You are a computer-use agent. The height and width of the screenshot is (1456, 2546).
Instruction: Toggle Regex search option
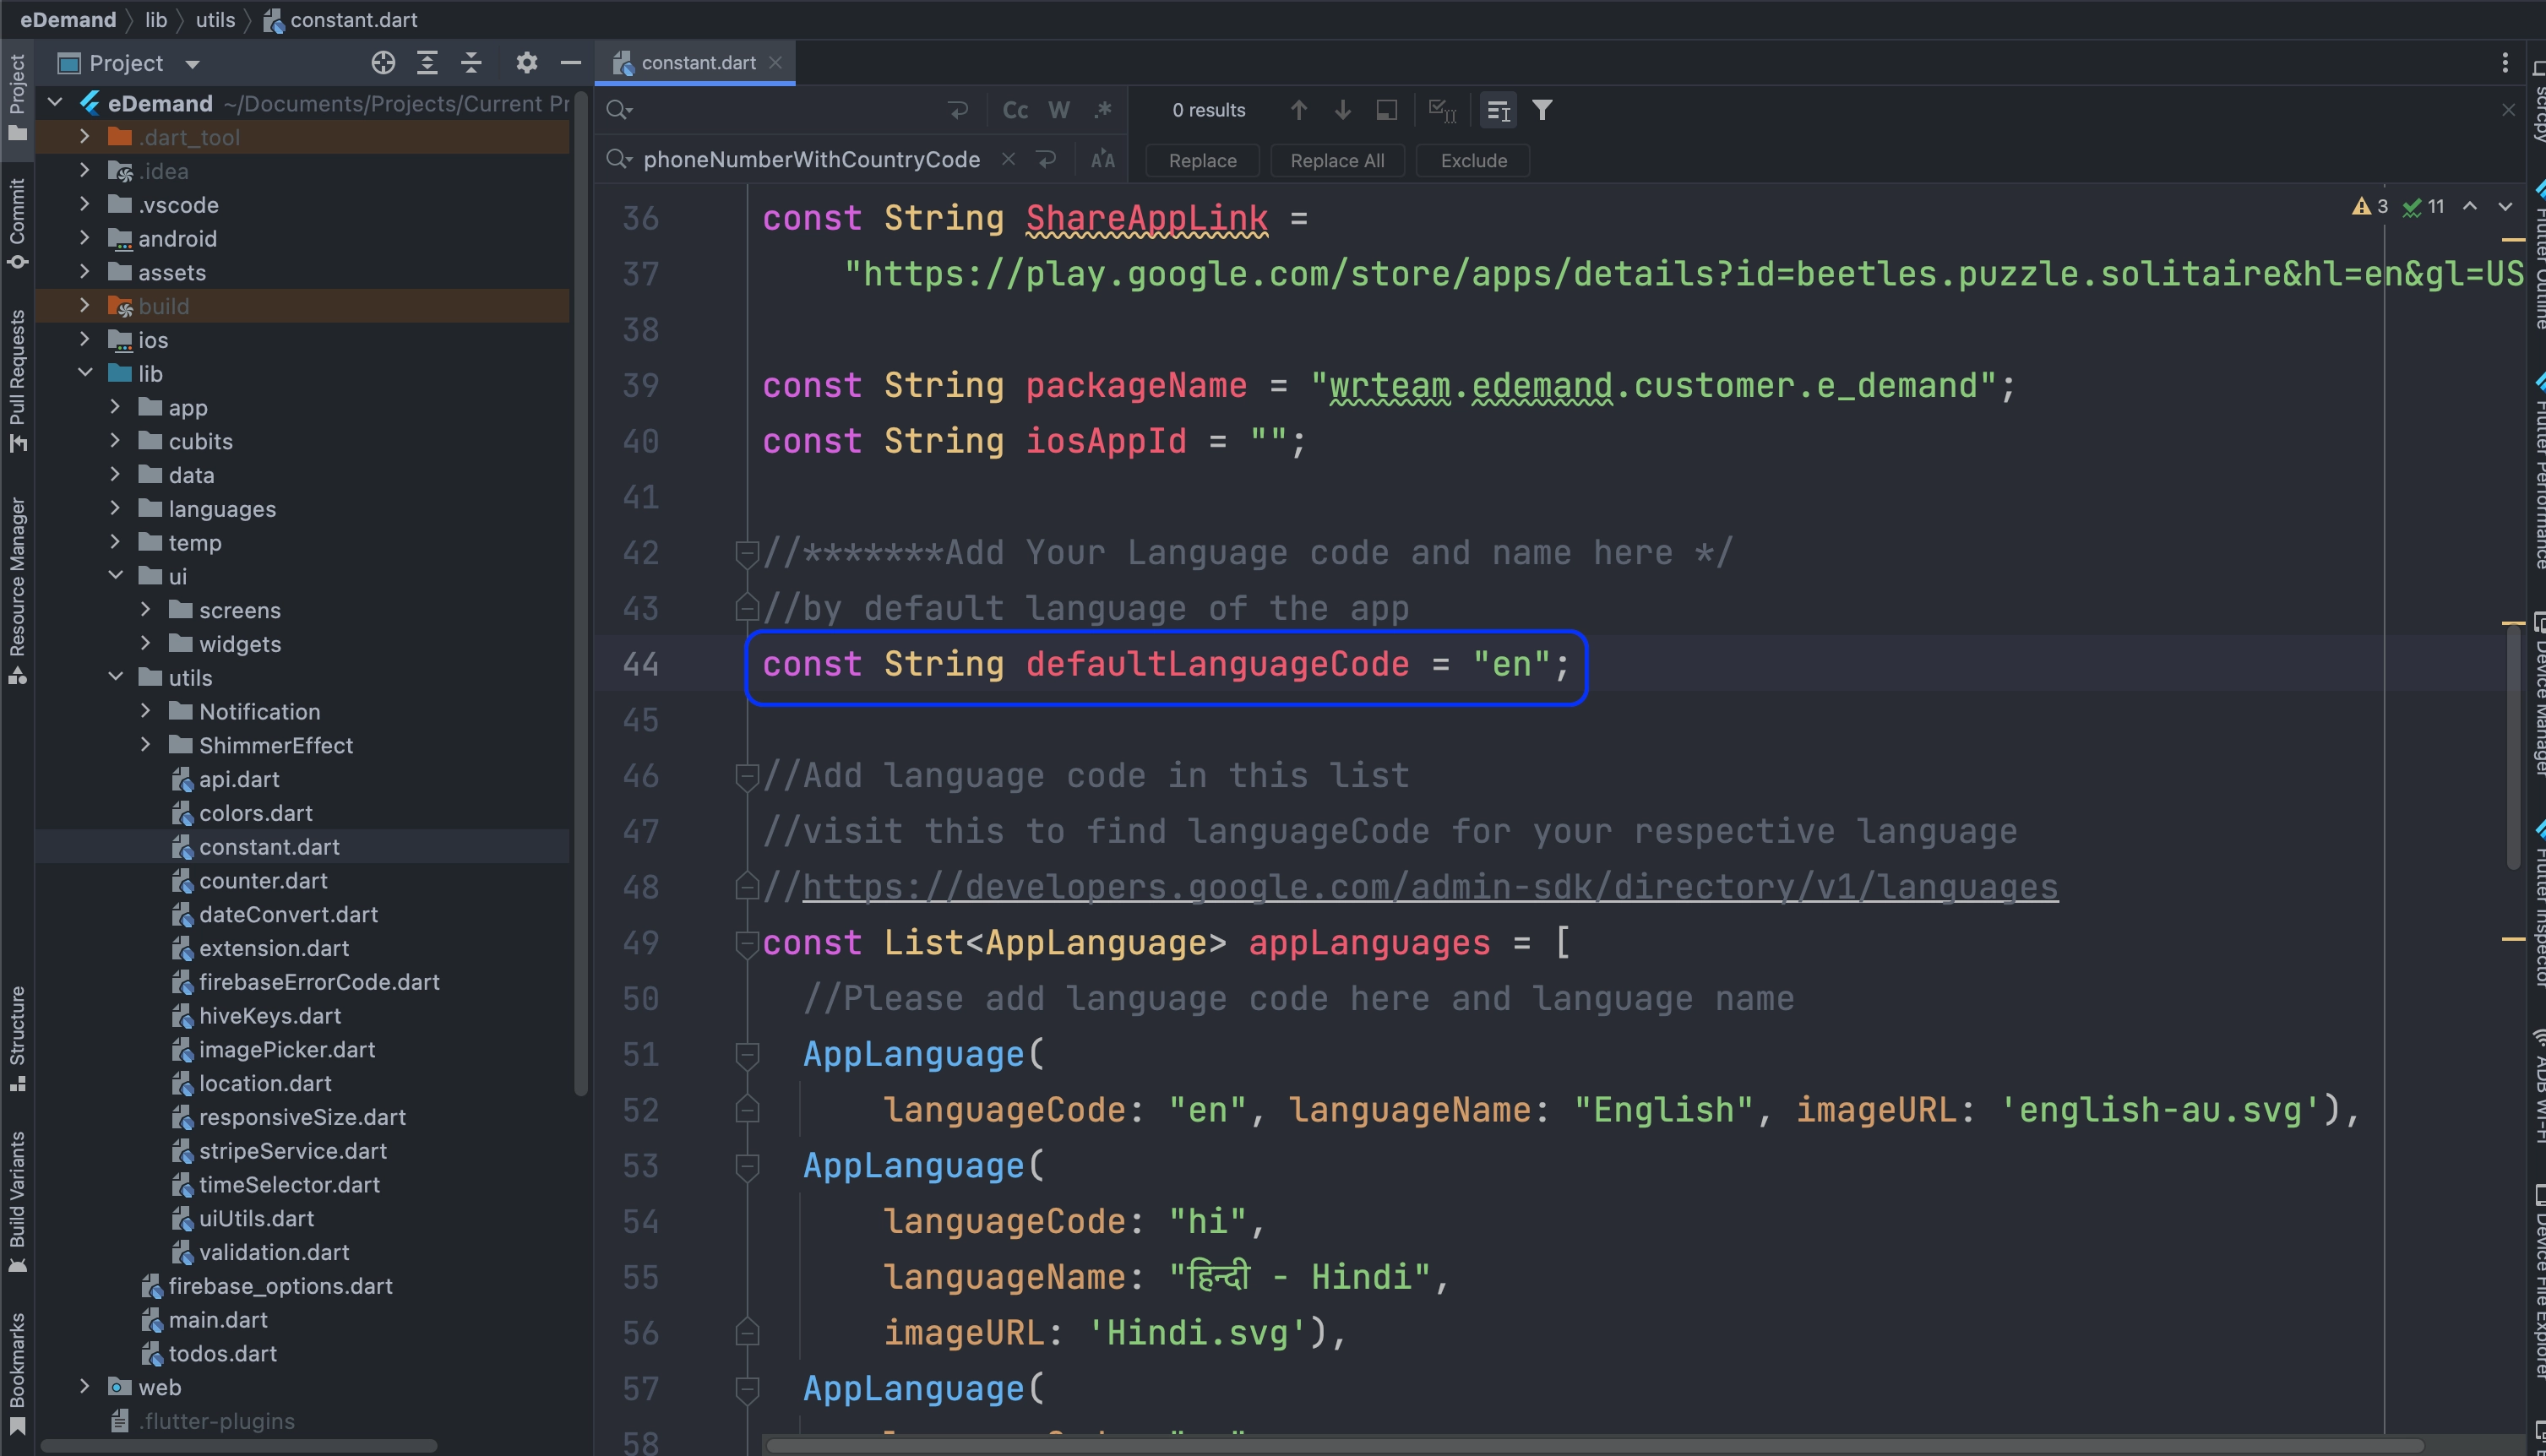click(1103, 110)
